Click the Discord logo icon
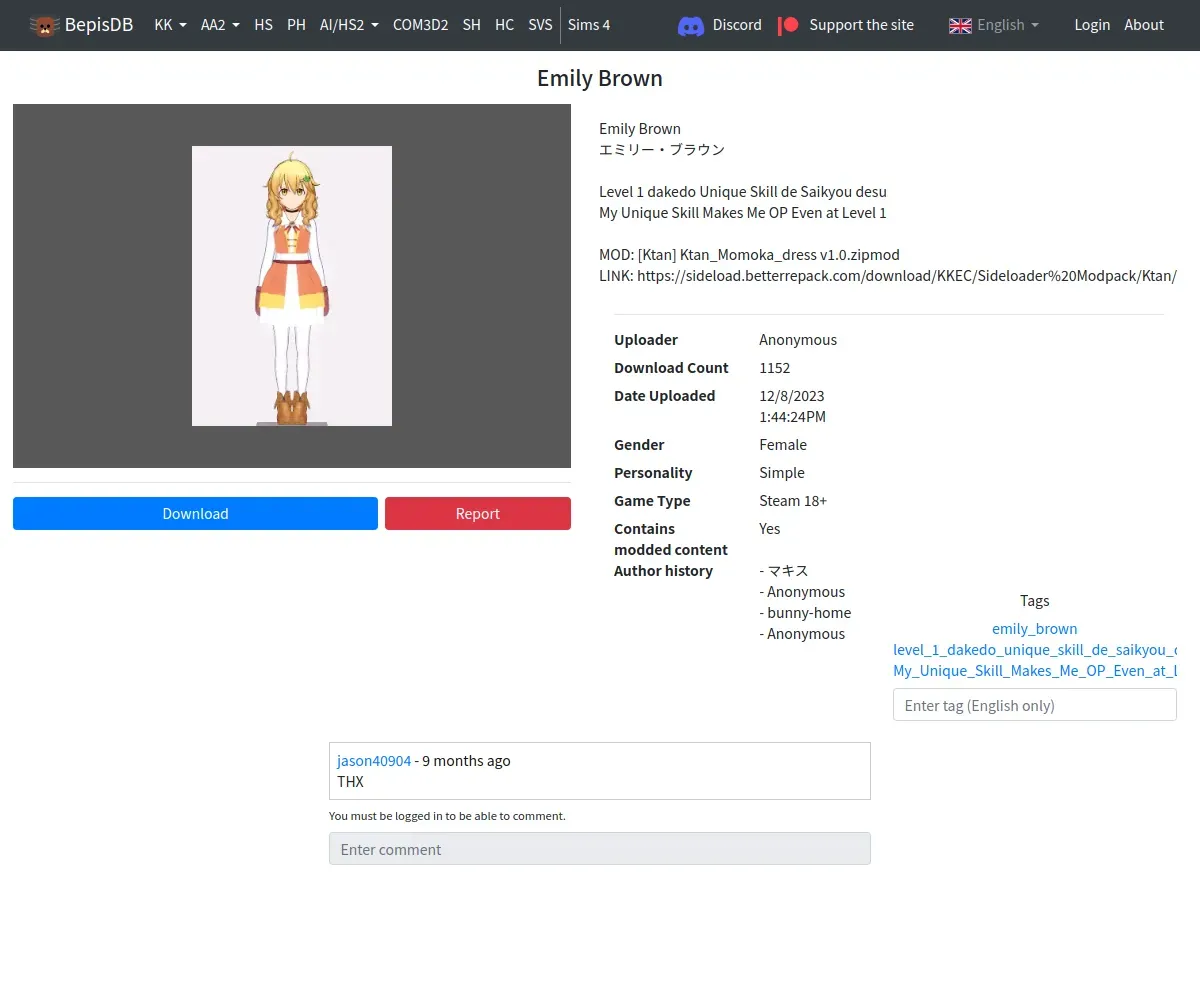1200x1000 pixels. (690, 25)
